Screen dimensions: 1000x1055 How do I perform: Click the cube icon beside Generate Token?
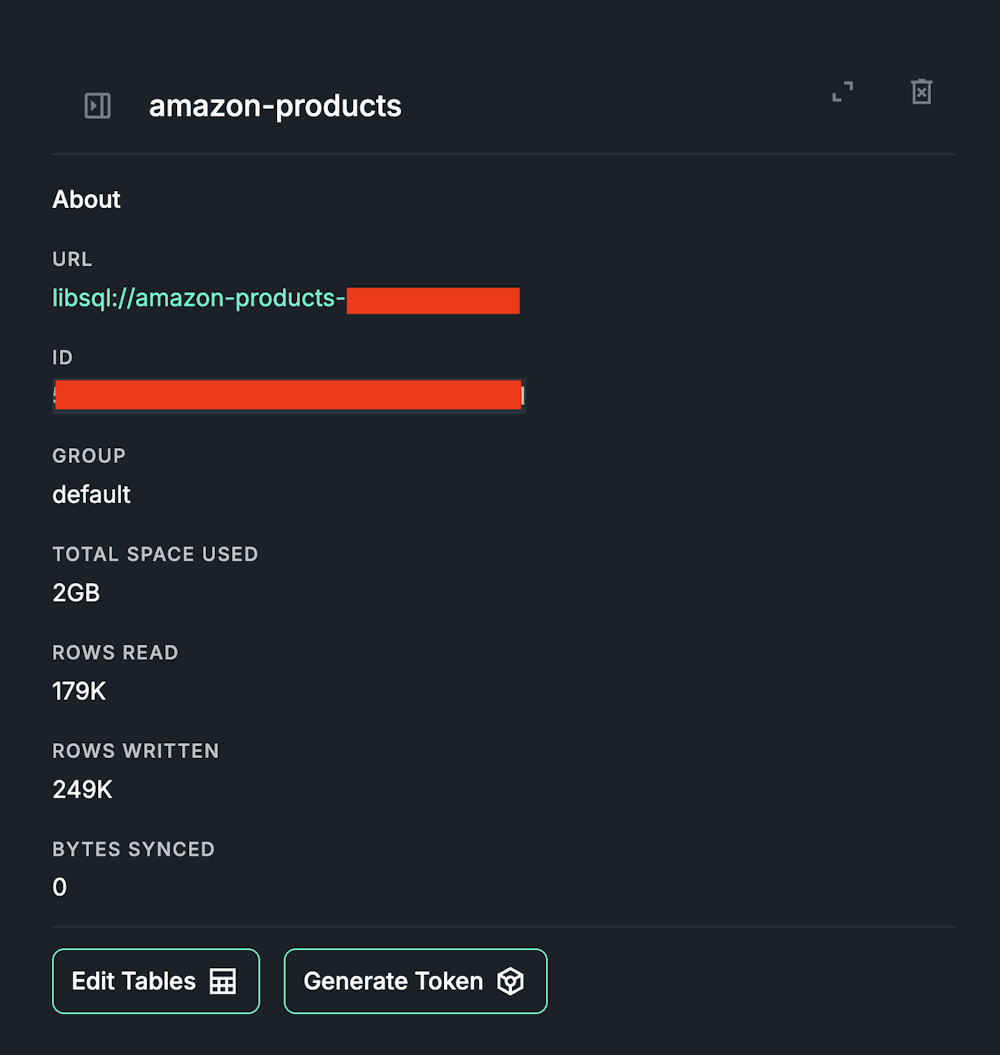click(x=511, y=981)
